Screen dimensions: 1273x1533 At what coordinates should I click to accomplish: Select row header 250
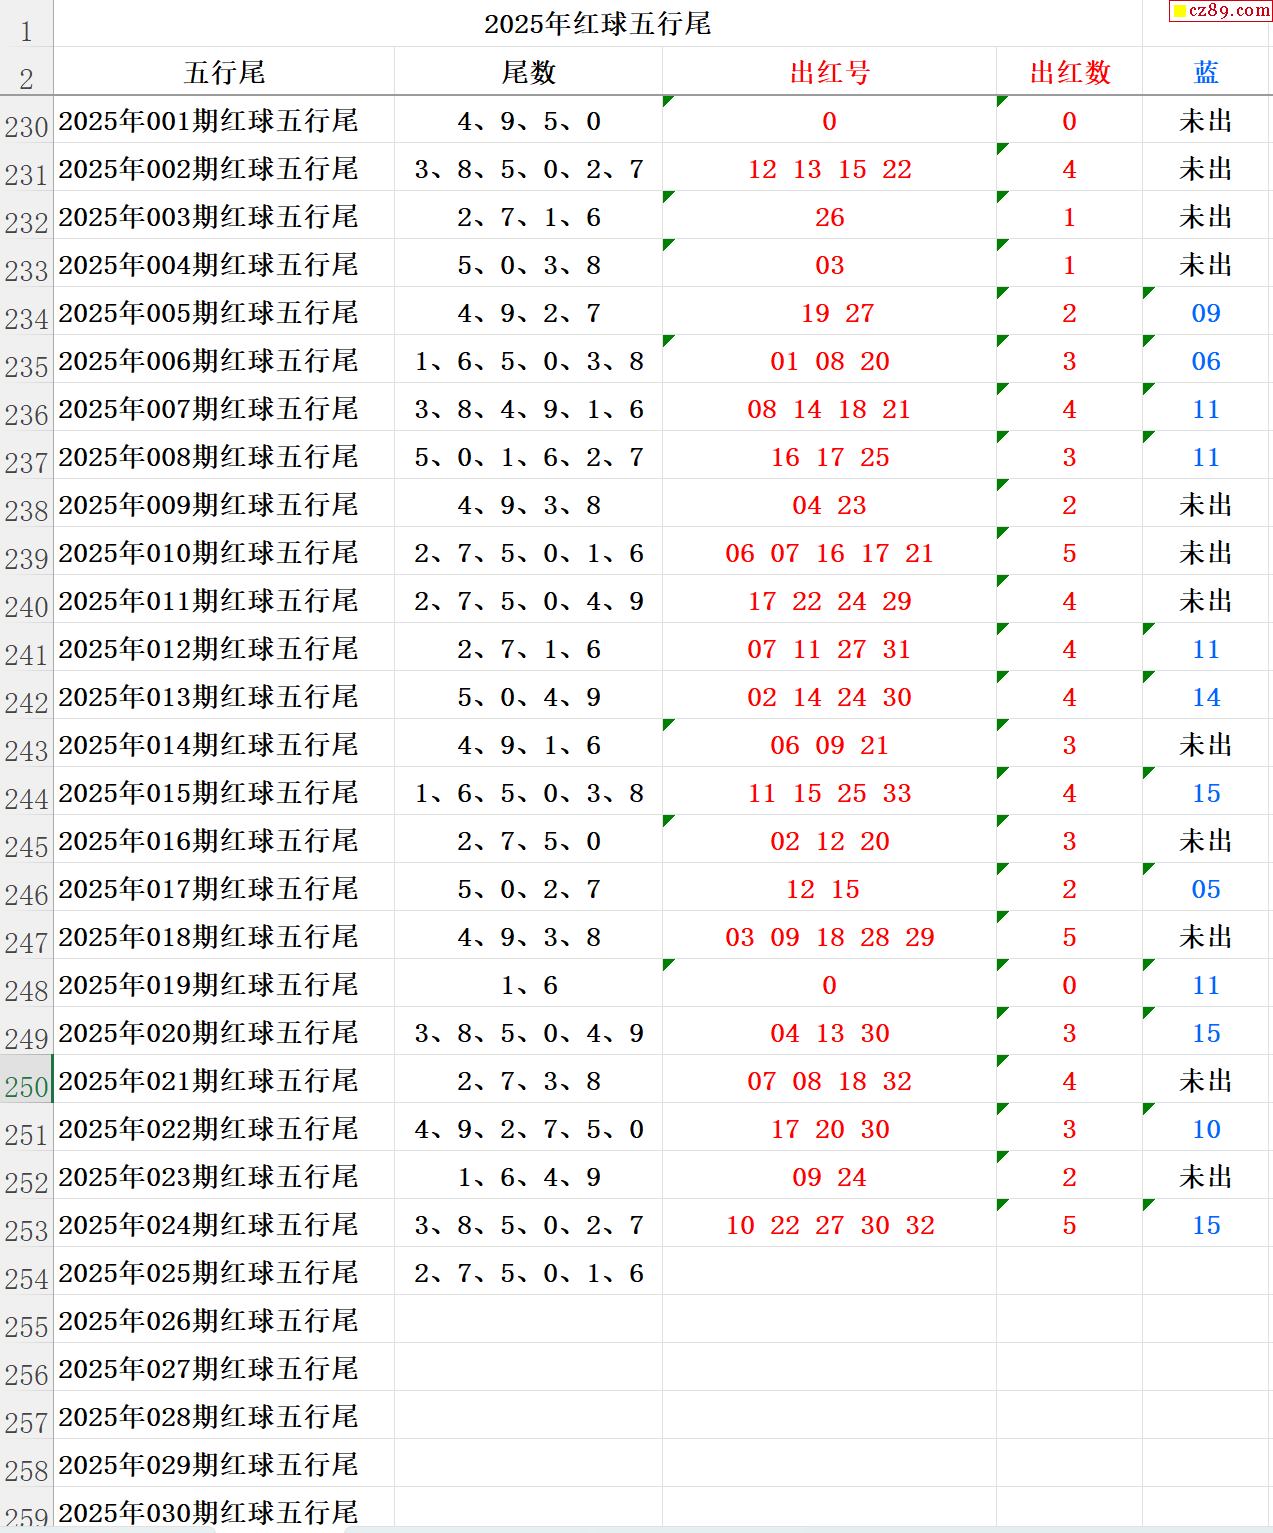tap(26, 1080)
